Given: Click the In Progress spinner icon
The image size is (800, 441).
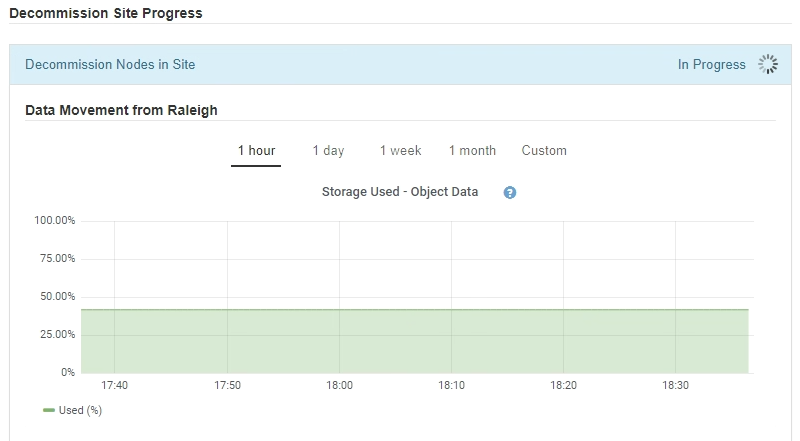Looking at the screenshot, I should point(768,65).
